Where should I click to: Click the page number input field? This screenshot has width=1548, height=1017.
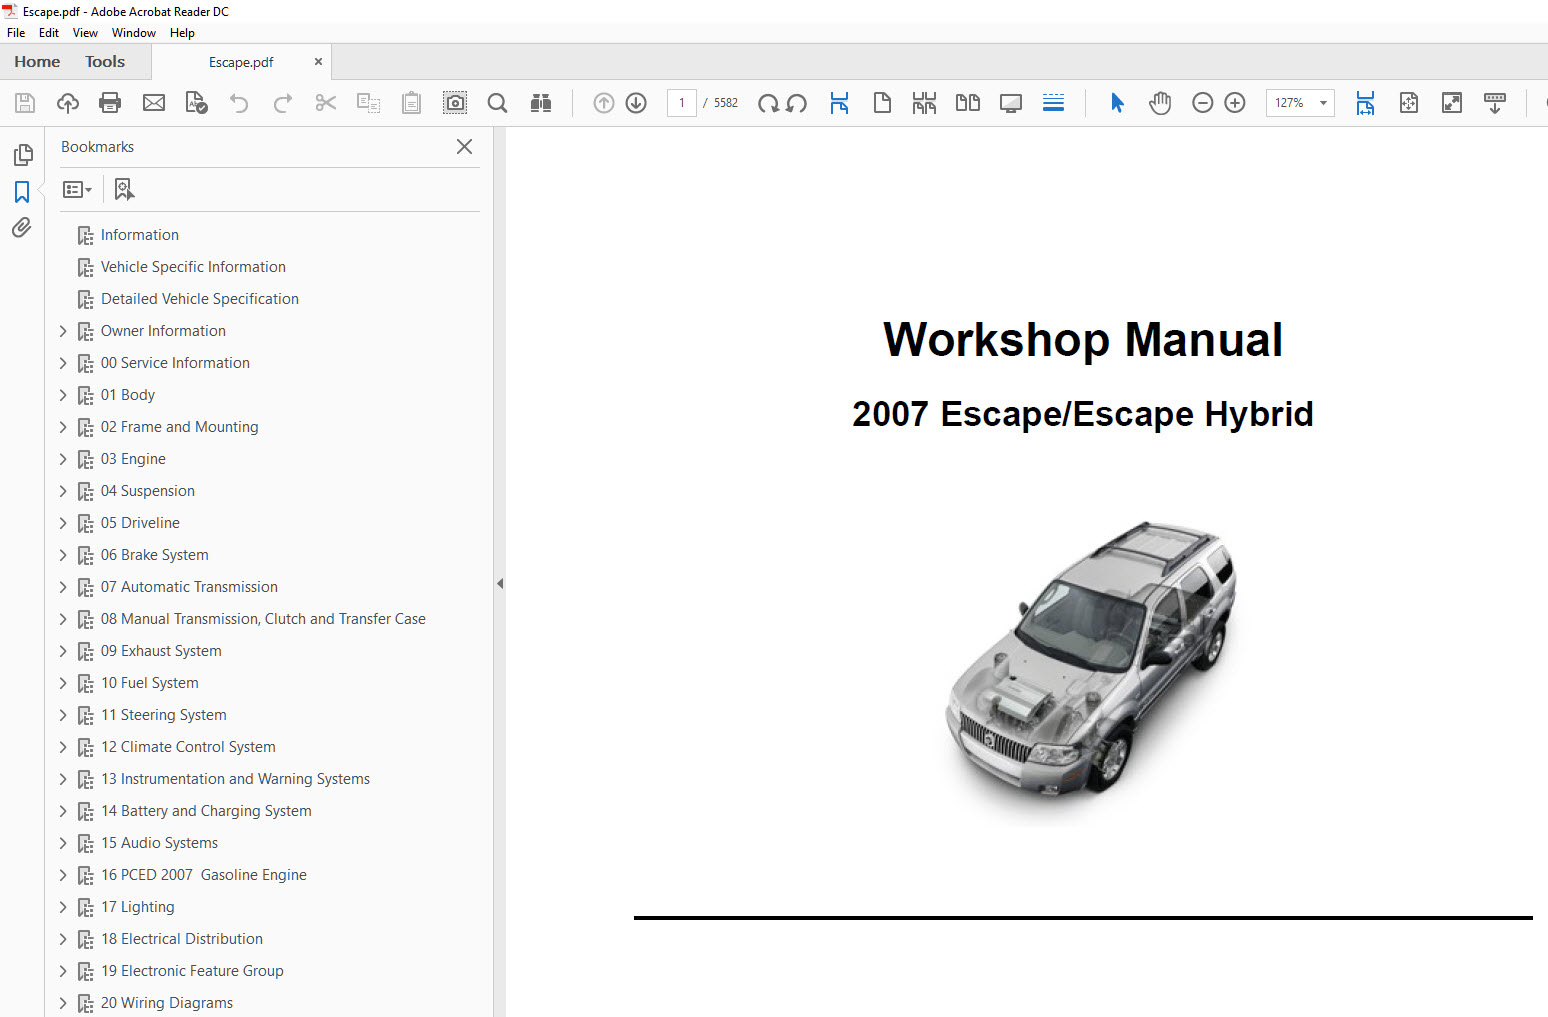pos(682,103)
